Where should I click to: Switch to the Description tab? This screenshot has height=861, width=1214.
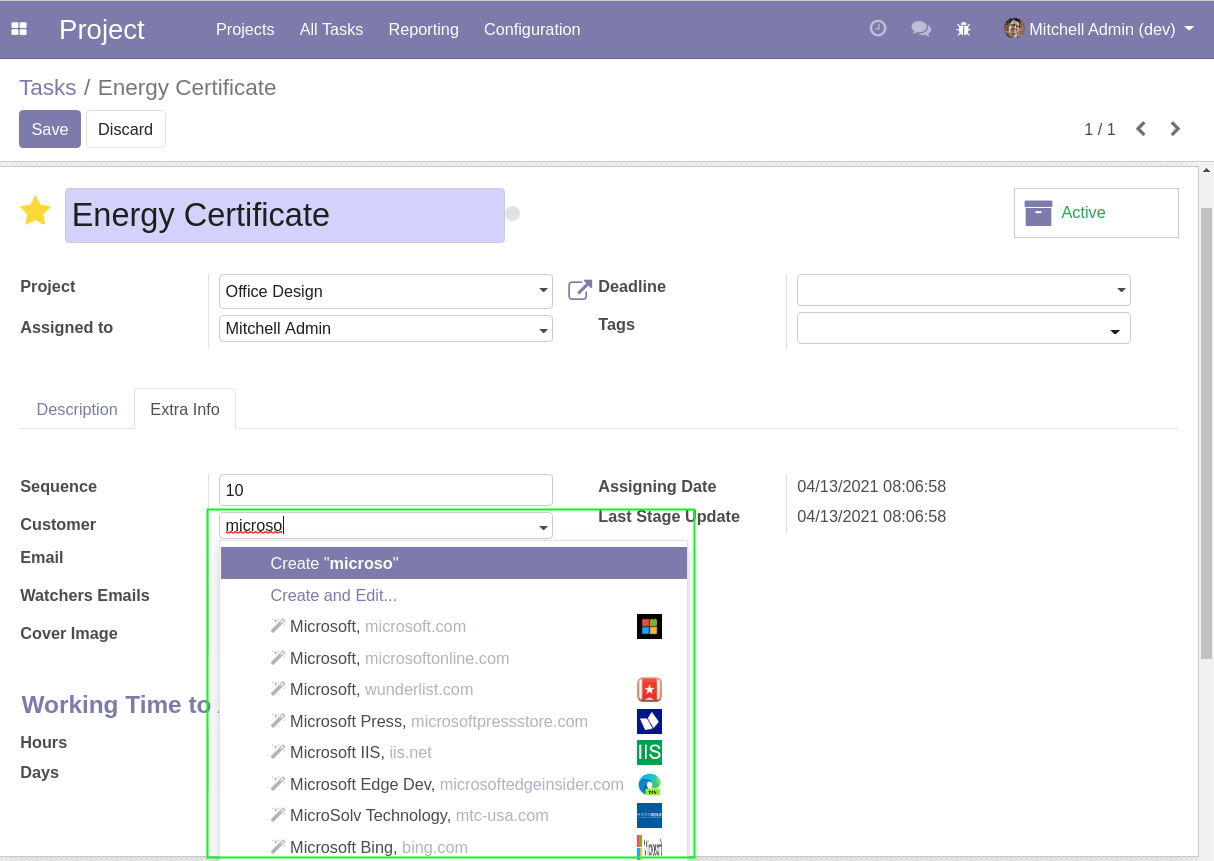pyautogui.click(x=77, y=409)
